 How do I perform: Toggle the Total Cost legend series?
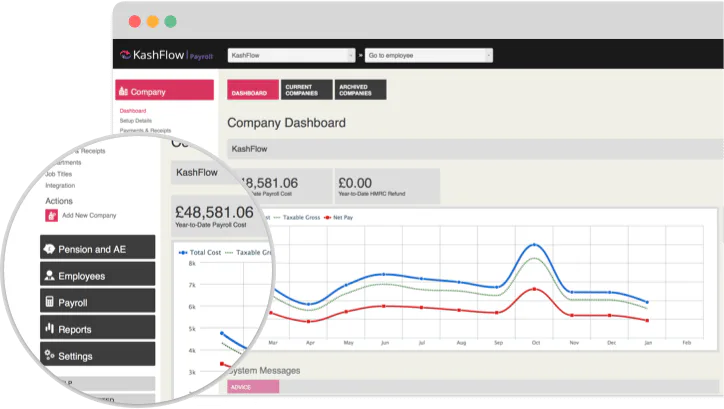coord(200,253)
